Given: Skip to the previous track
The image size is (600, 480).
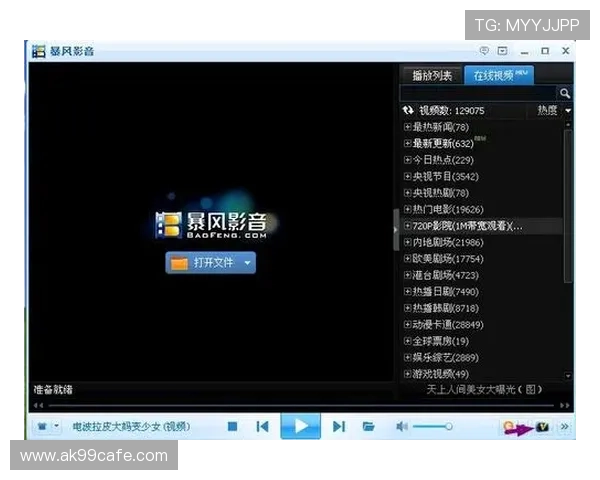Looking at the screenshot, I should point(262,426).
